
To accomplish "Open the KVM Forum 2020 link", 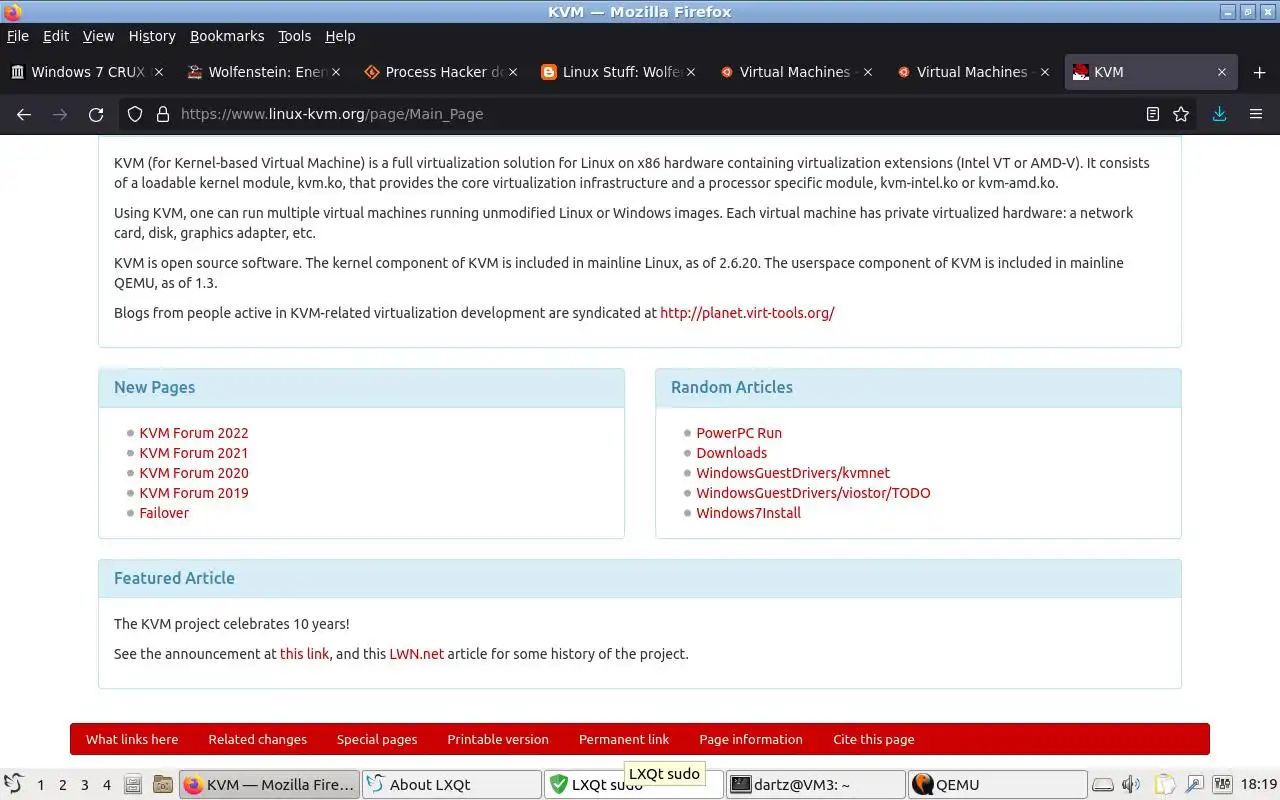I will coord(194,473).
